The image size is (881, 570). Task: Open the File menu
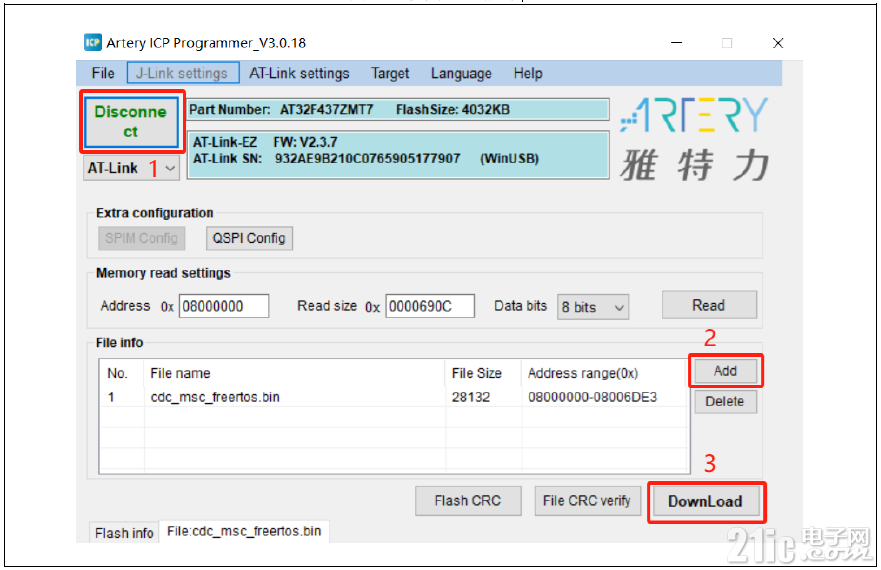[x=103, y=74]
